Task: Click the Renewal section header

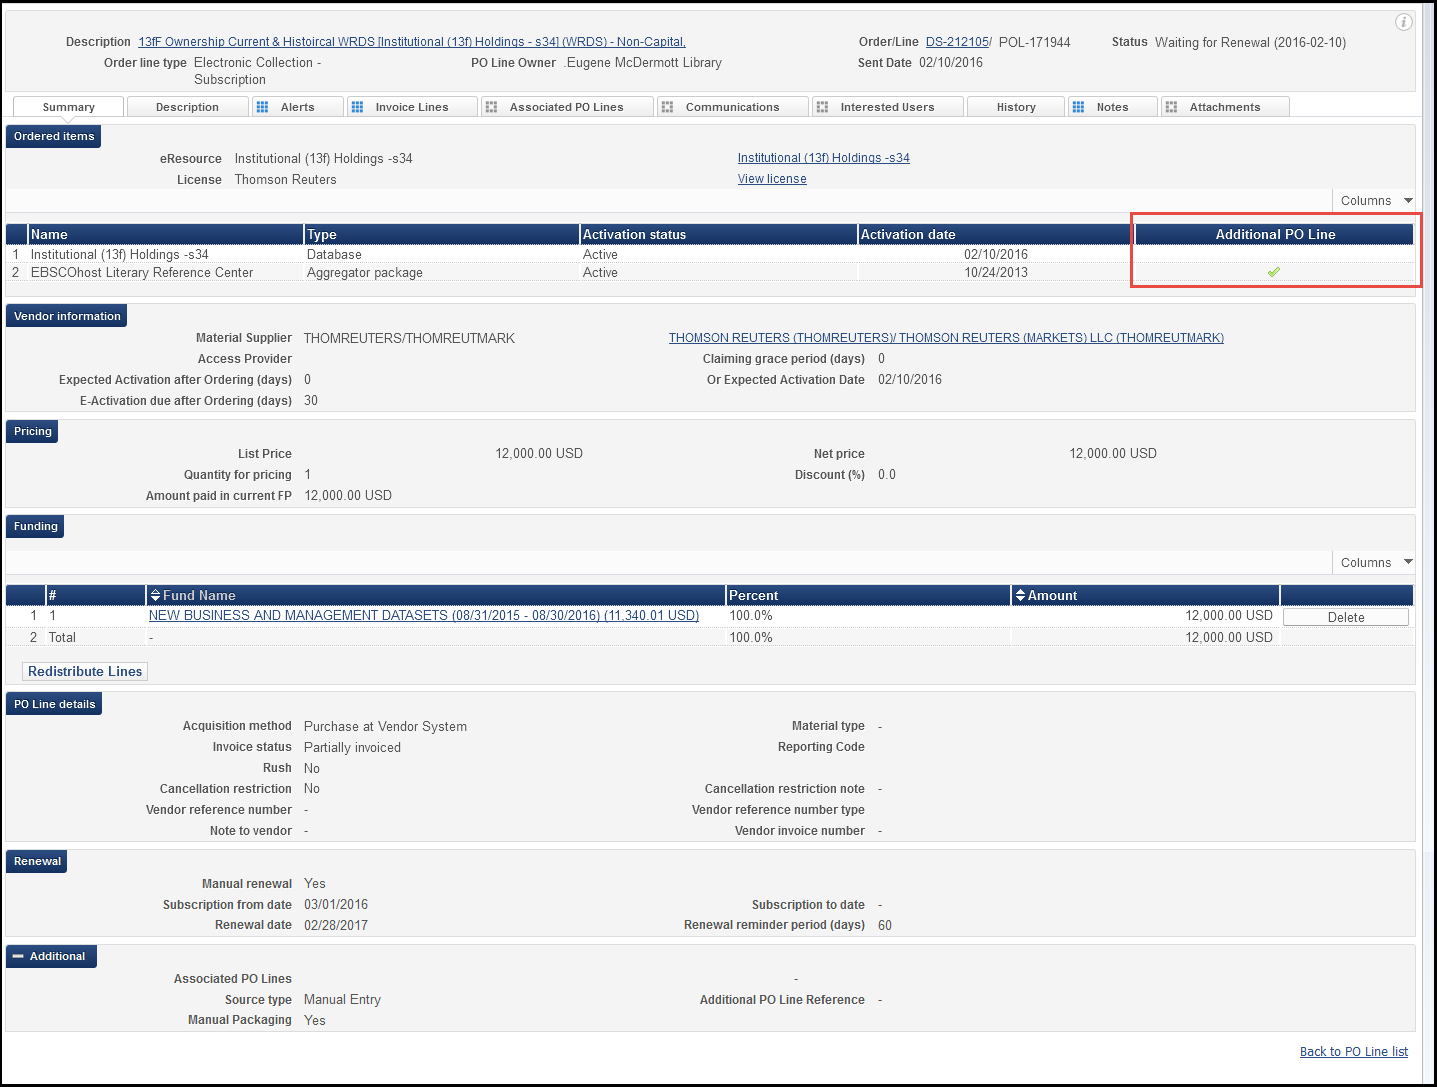Action: (37, 862)
